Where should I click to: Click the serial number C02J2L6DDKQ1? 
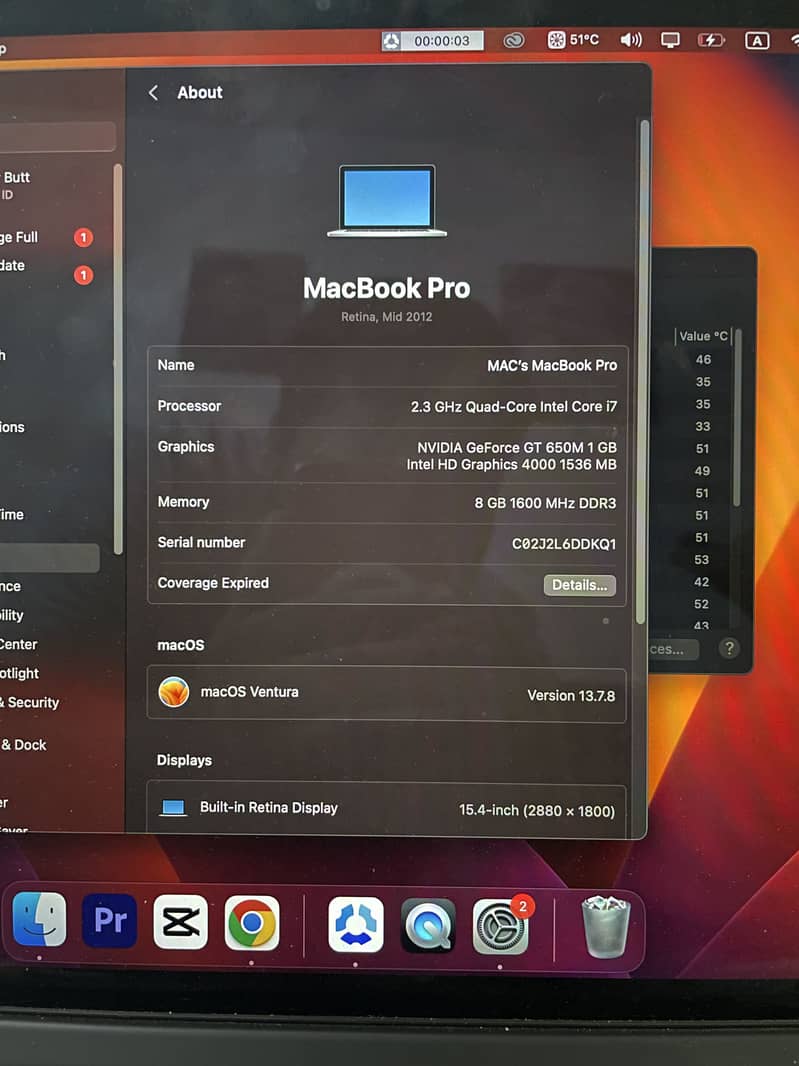coord(564,544)
